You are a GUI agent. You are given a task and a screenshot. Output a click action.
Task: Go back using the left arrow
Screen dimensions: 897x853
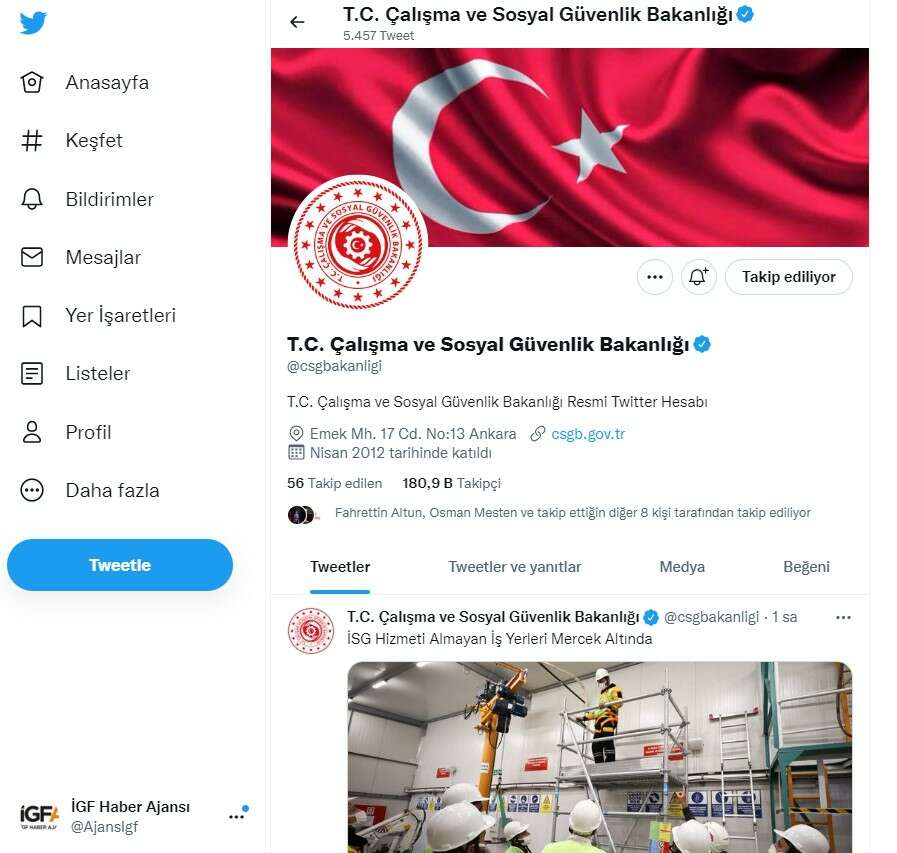(x=297, y=22)
